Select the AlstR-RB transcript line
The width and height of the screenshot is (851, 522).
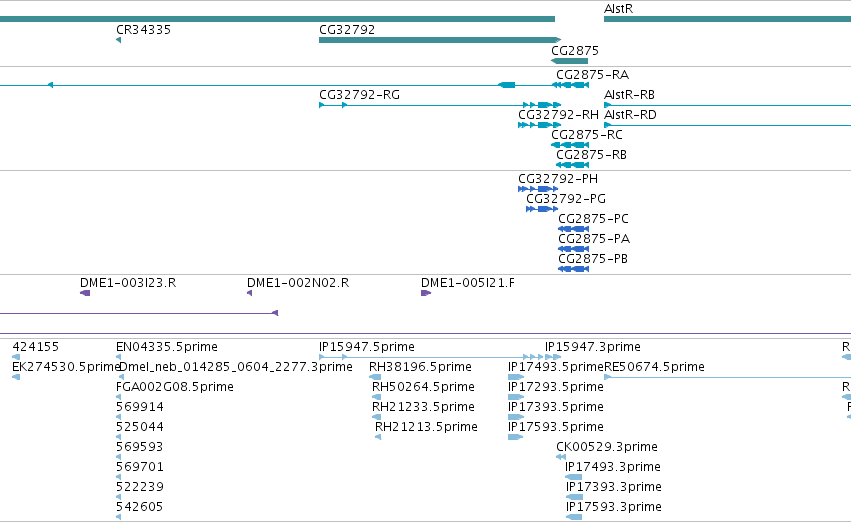coord(727,105)
